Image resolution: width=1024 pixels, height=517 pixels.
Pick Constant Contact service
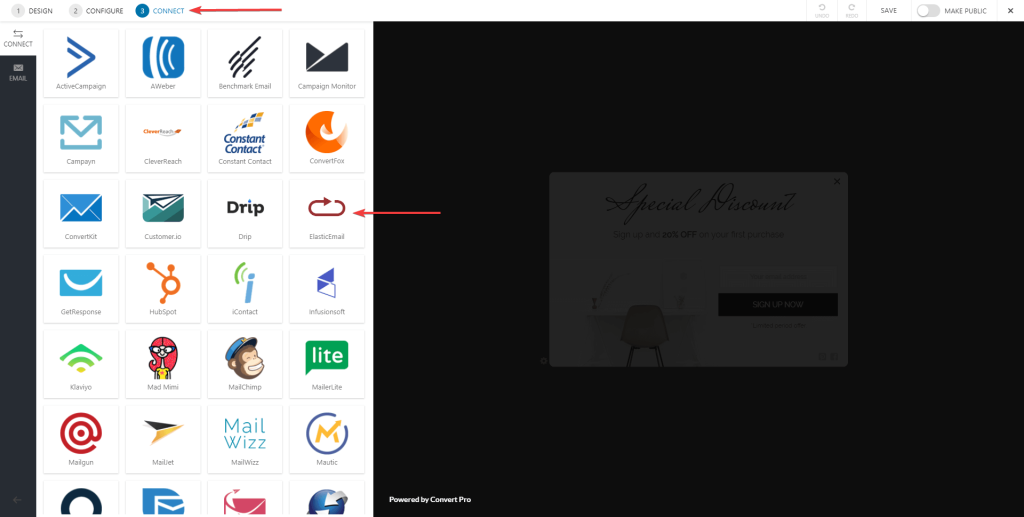245,138
